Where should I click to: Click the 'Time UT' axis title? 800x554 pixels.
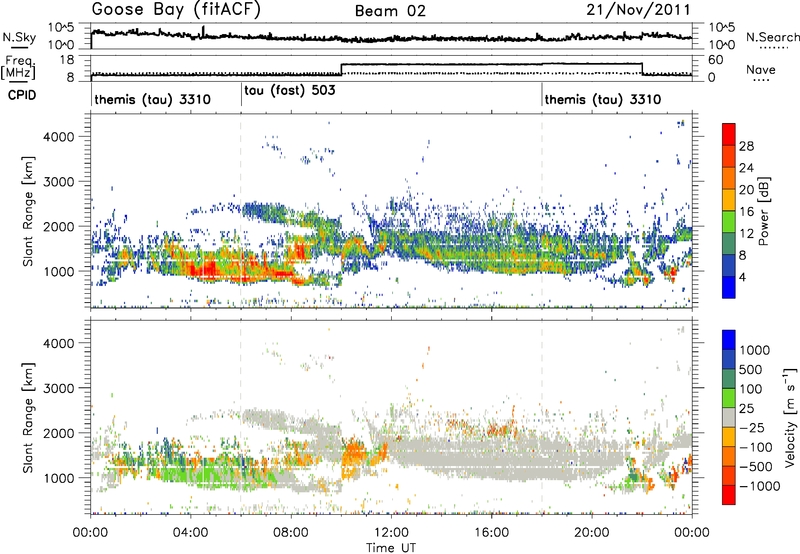pyautogui.click(x=391, y=547)
